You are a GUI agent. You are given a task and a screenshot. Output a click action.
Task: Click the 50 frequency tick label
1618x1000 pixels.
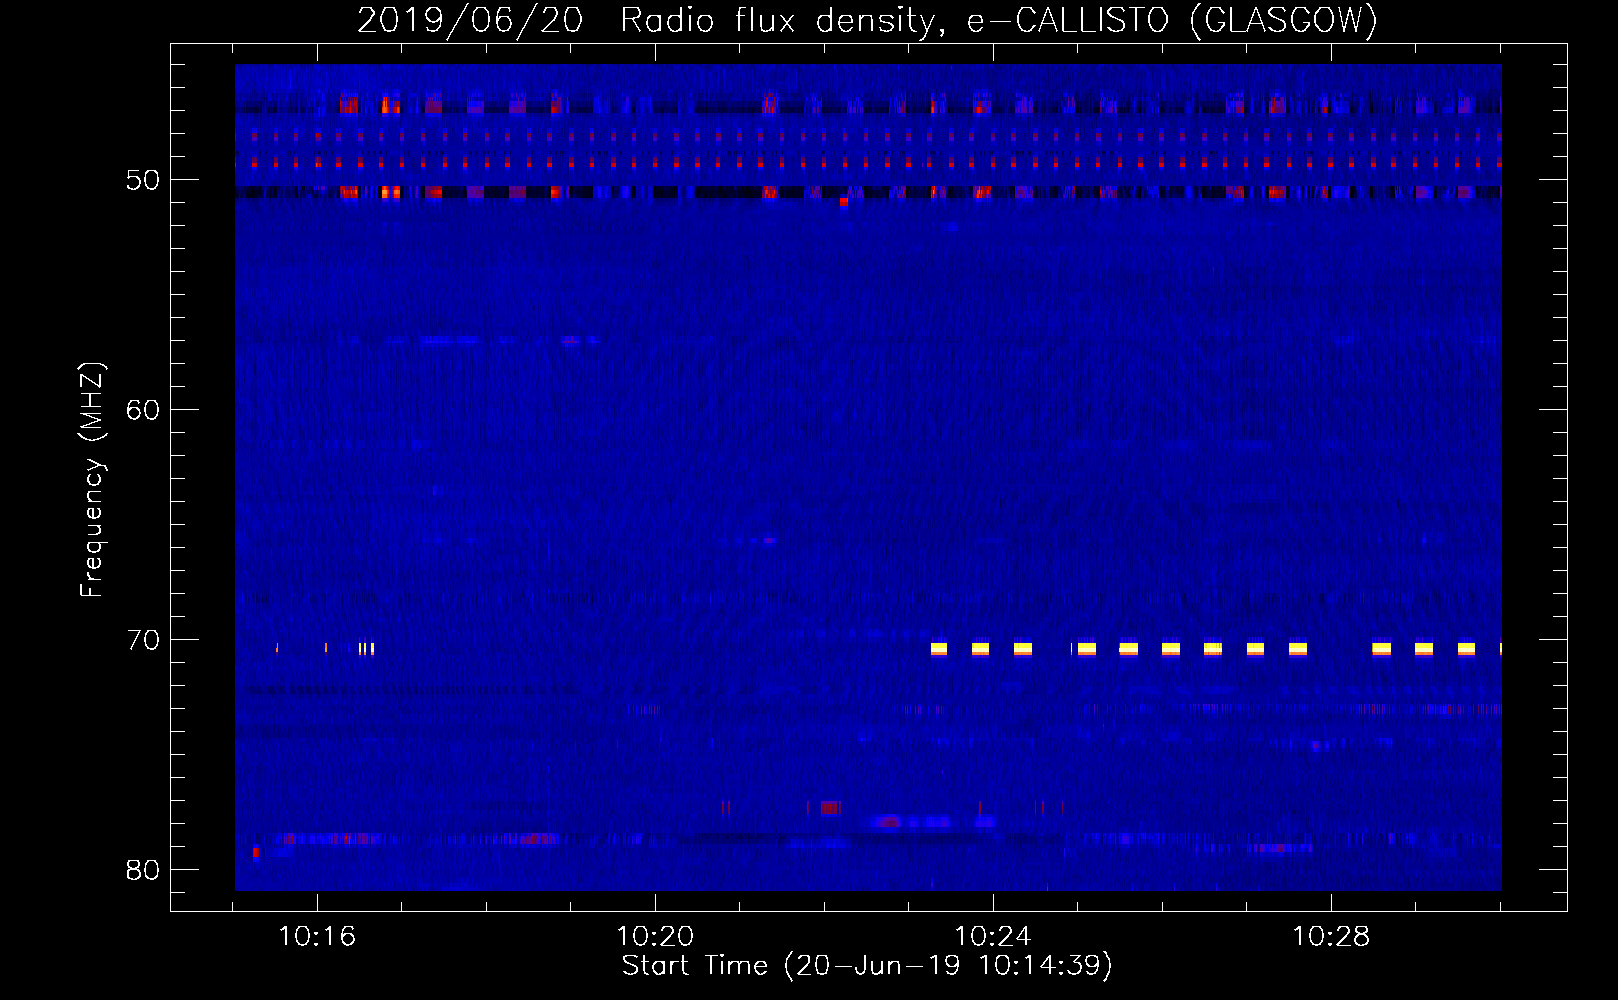tap(143, 180)
